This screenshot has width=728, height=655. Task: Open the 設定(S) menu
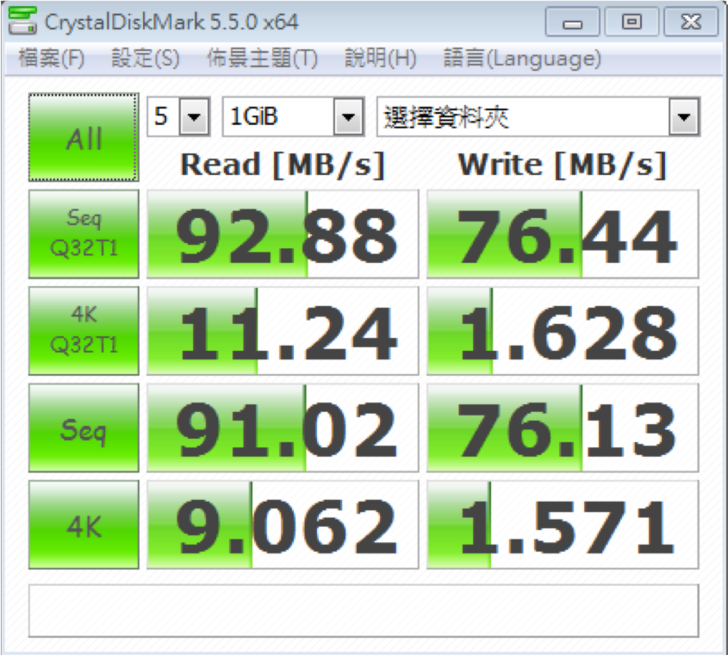click(145, 58)
